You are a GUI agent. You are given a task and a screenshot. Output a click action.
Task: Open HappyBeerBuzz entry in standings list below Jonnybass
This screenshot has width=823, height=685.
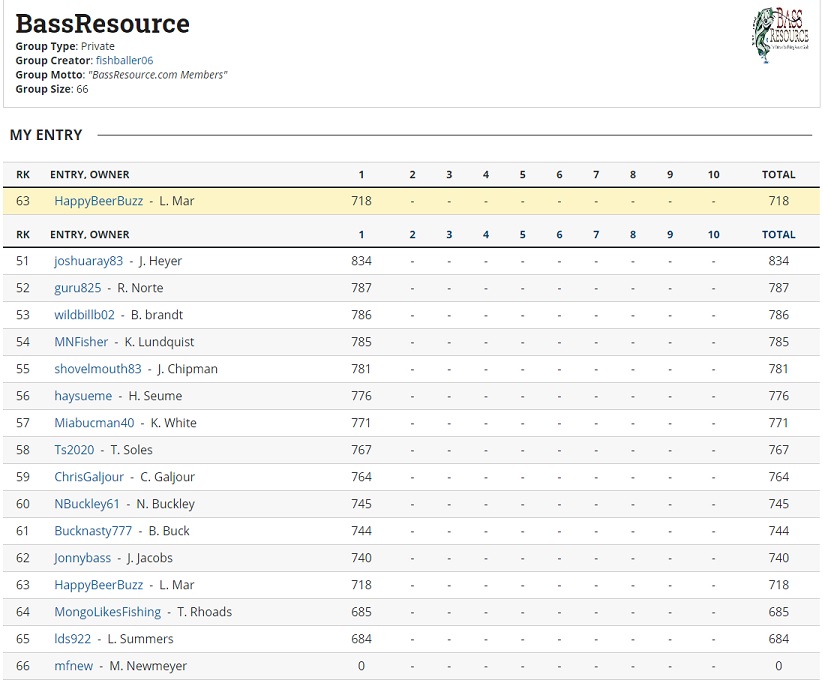pyautogui.click(x=99, y=585)
